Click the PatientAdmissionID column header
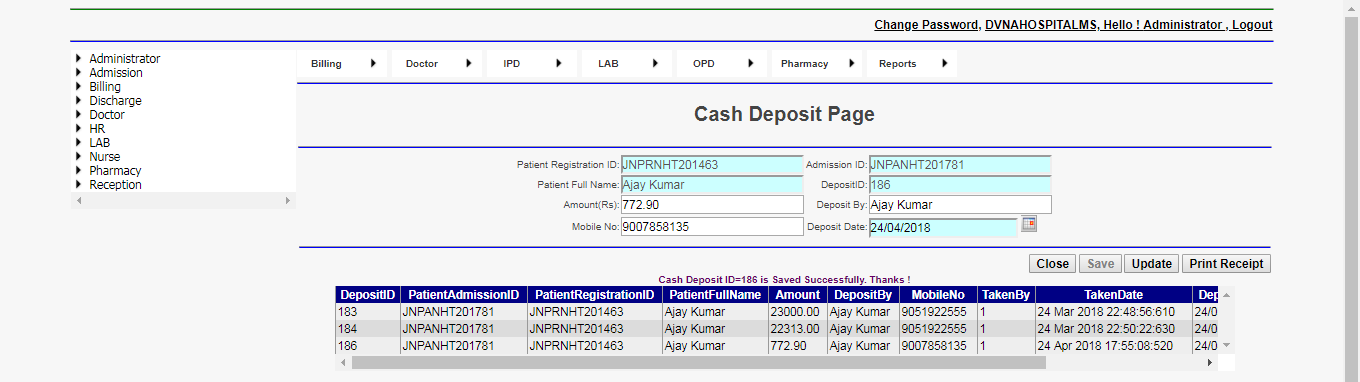 point(464,295)
